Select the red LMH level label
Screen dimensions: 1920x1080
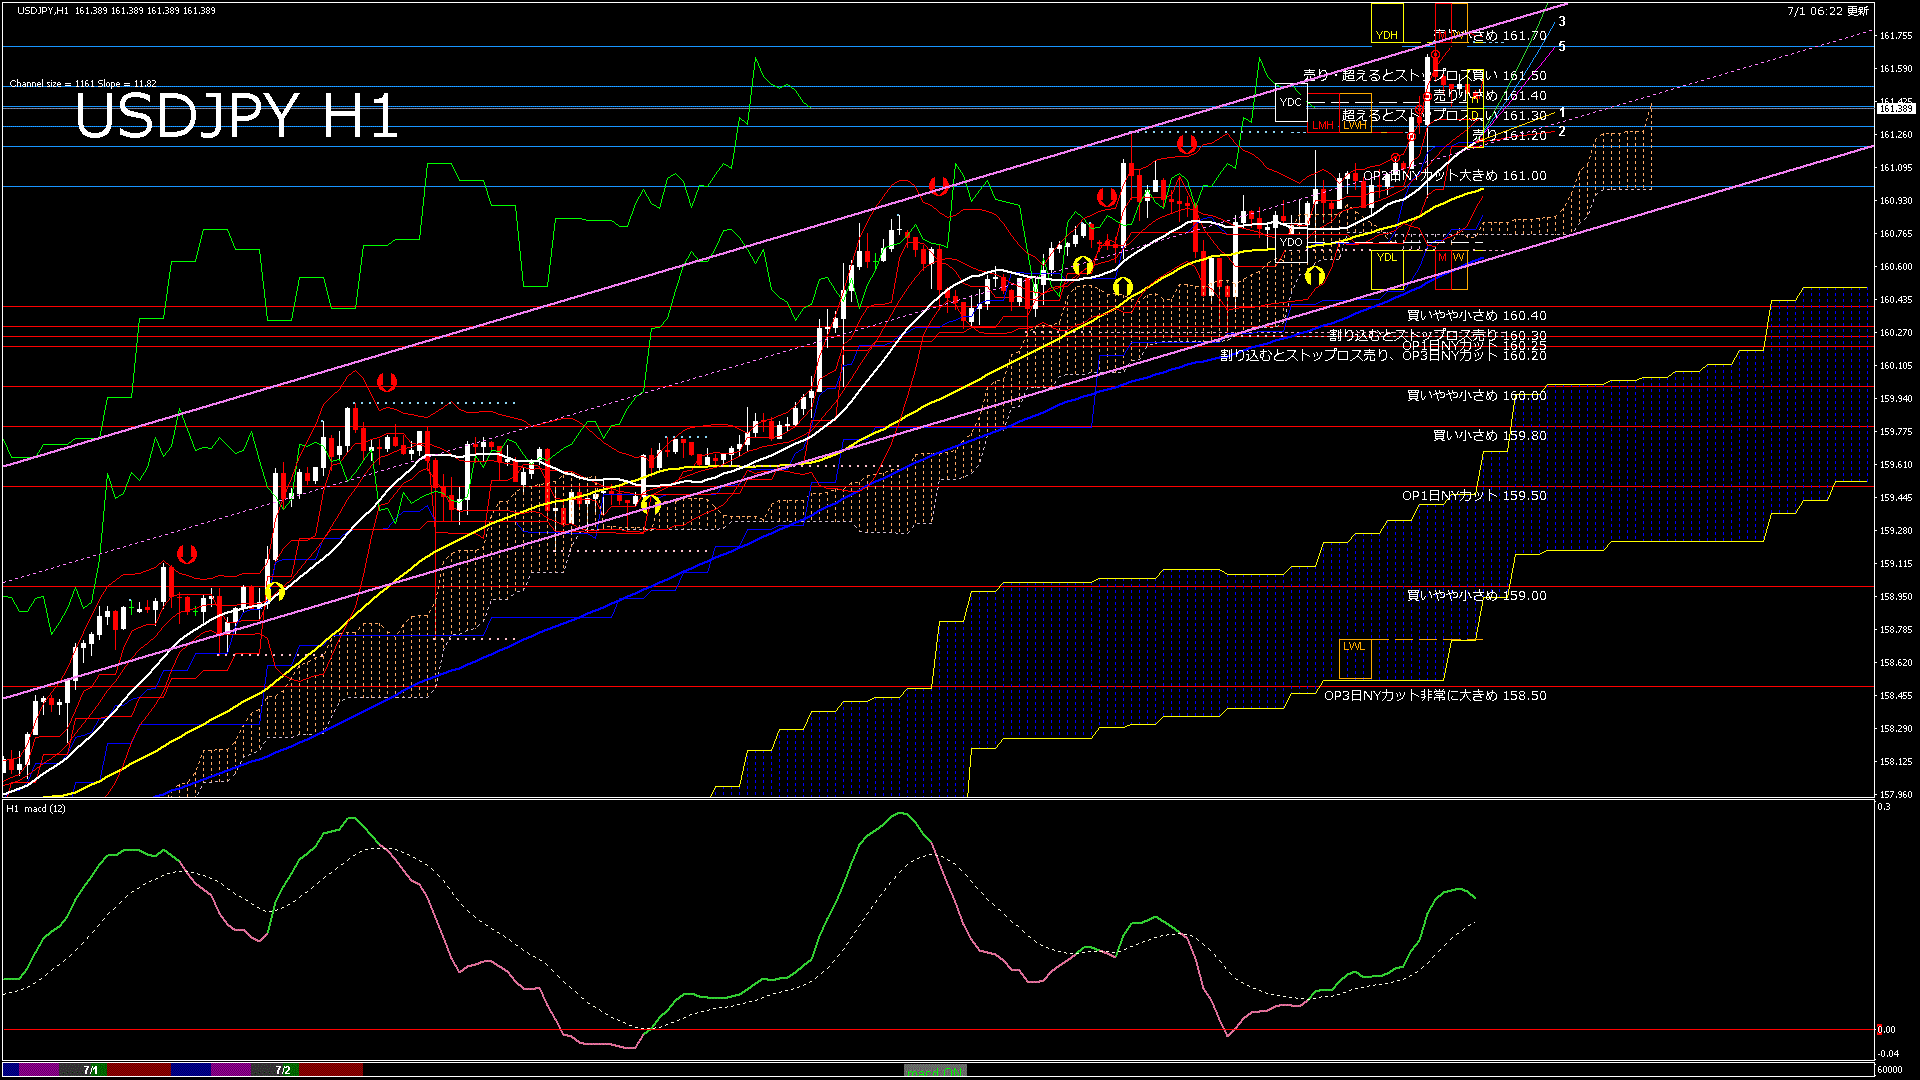(1324, 126)
